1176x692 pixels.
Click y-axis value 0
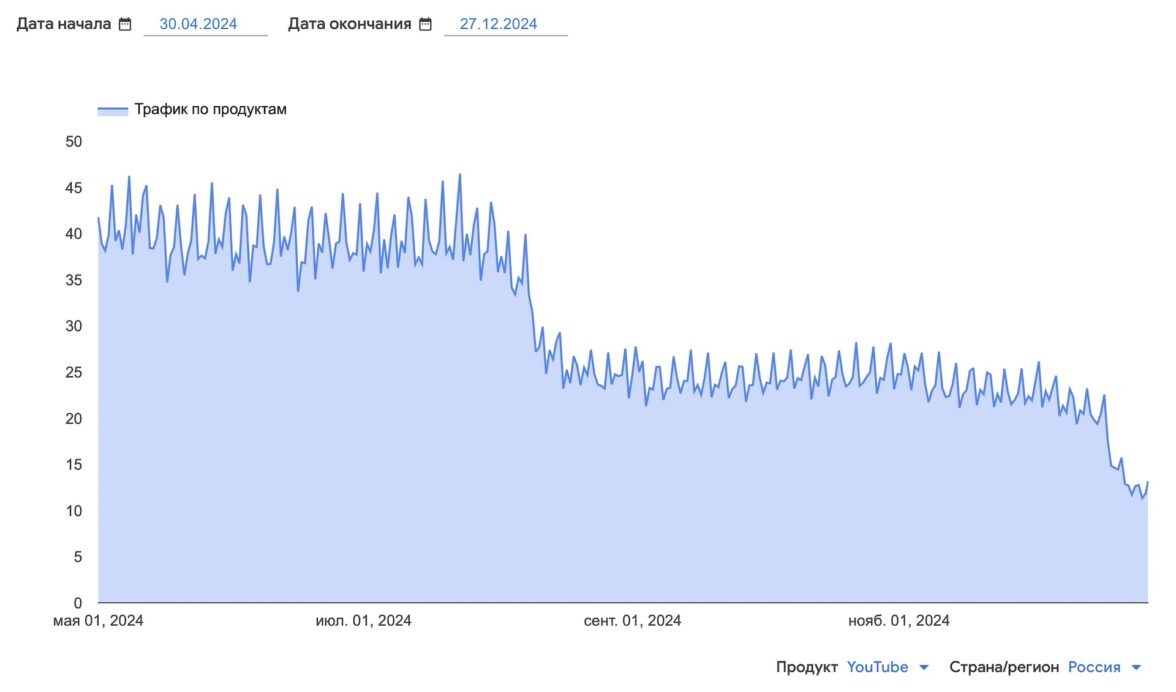77,603
